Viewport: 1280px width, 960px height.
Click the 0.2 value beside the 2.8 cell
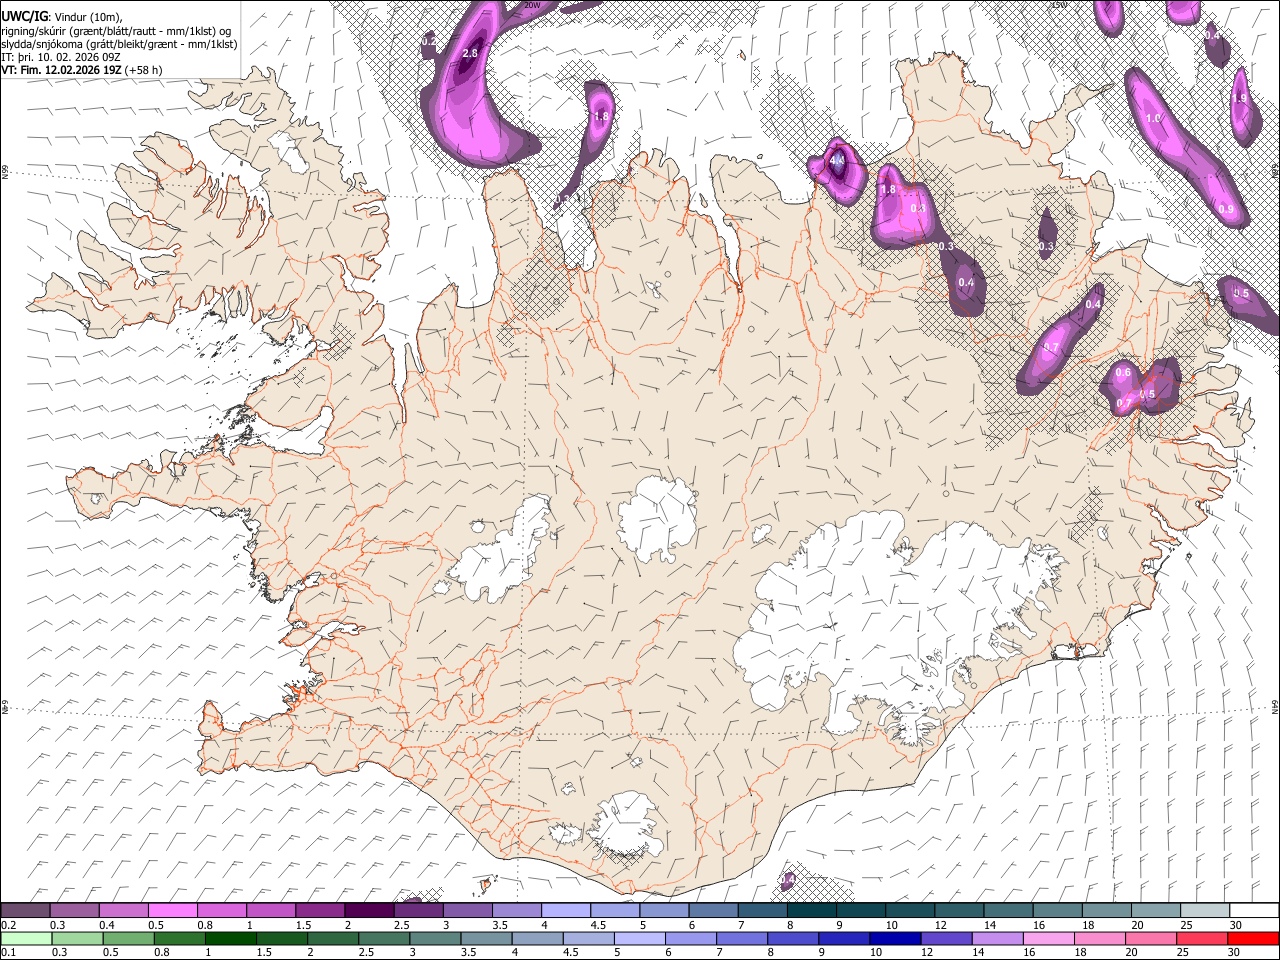pyautogui.click(x=428, y=41)
